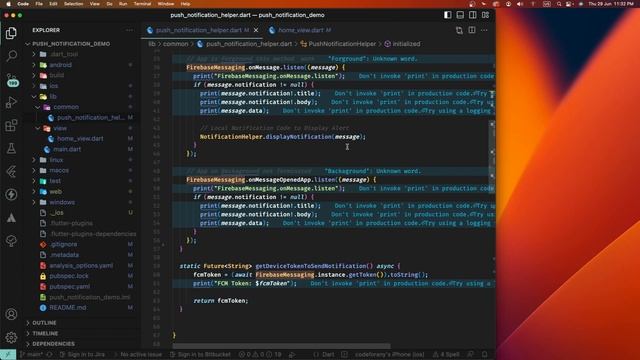Screen dimensions: 640x360
Task: Select the push_notification_helper.dart tab
Action: coord(203,30)
